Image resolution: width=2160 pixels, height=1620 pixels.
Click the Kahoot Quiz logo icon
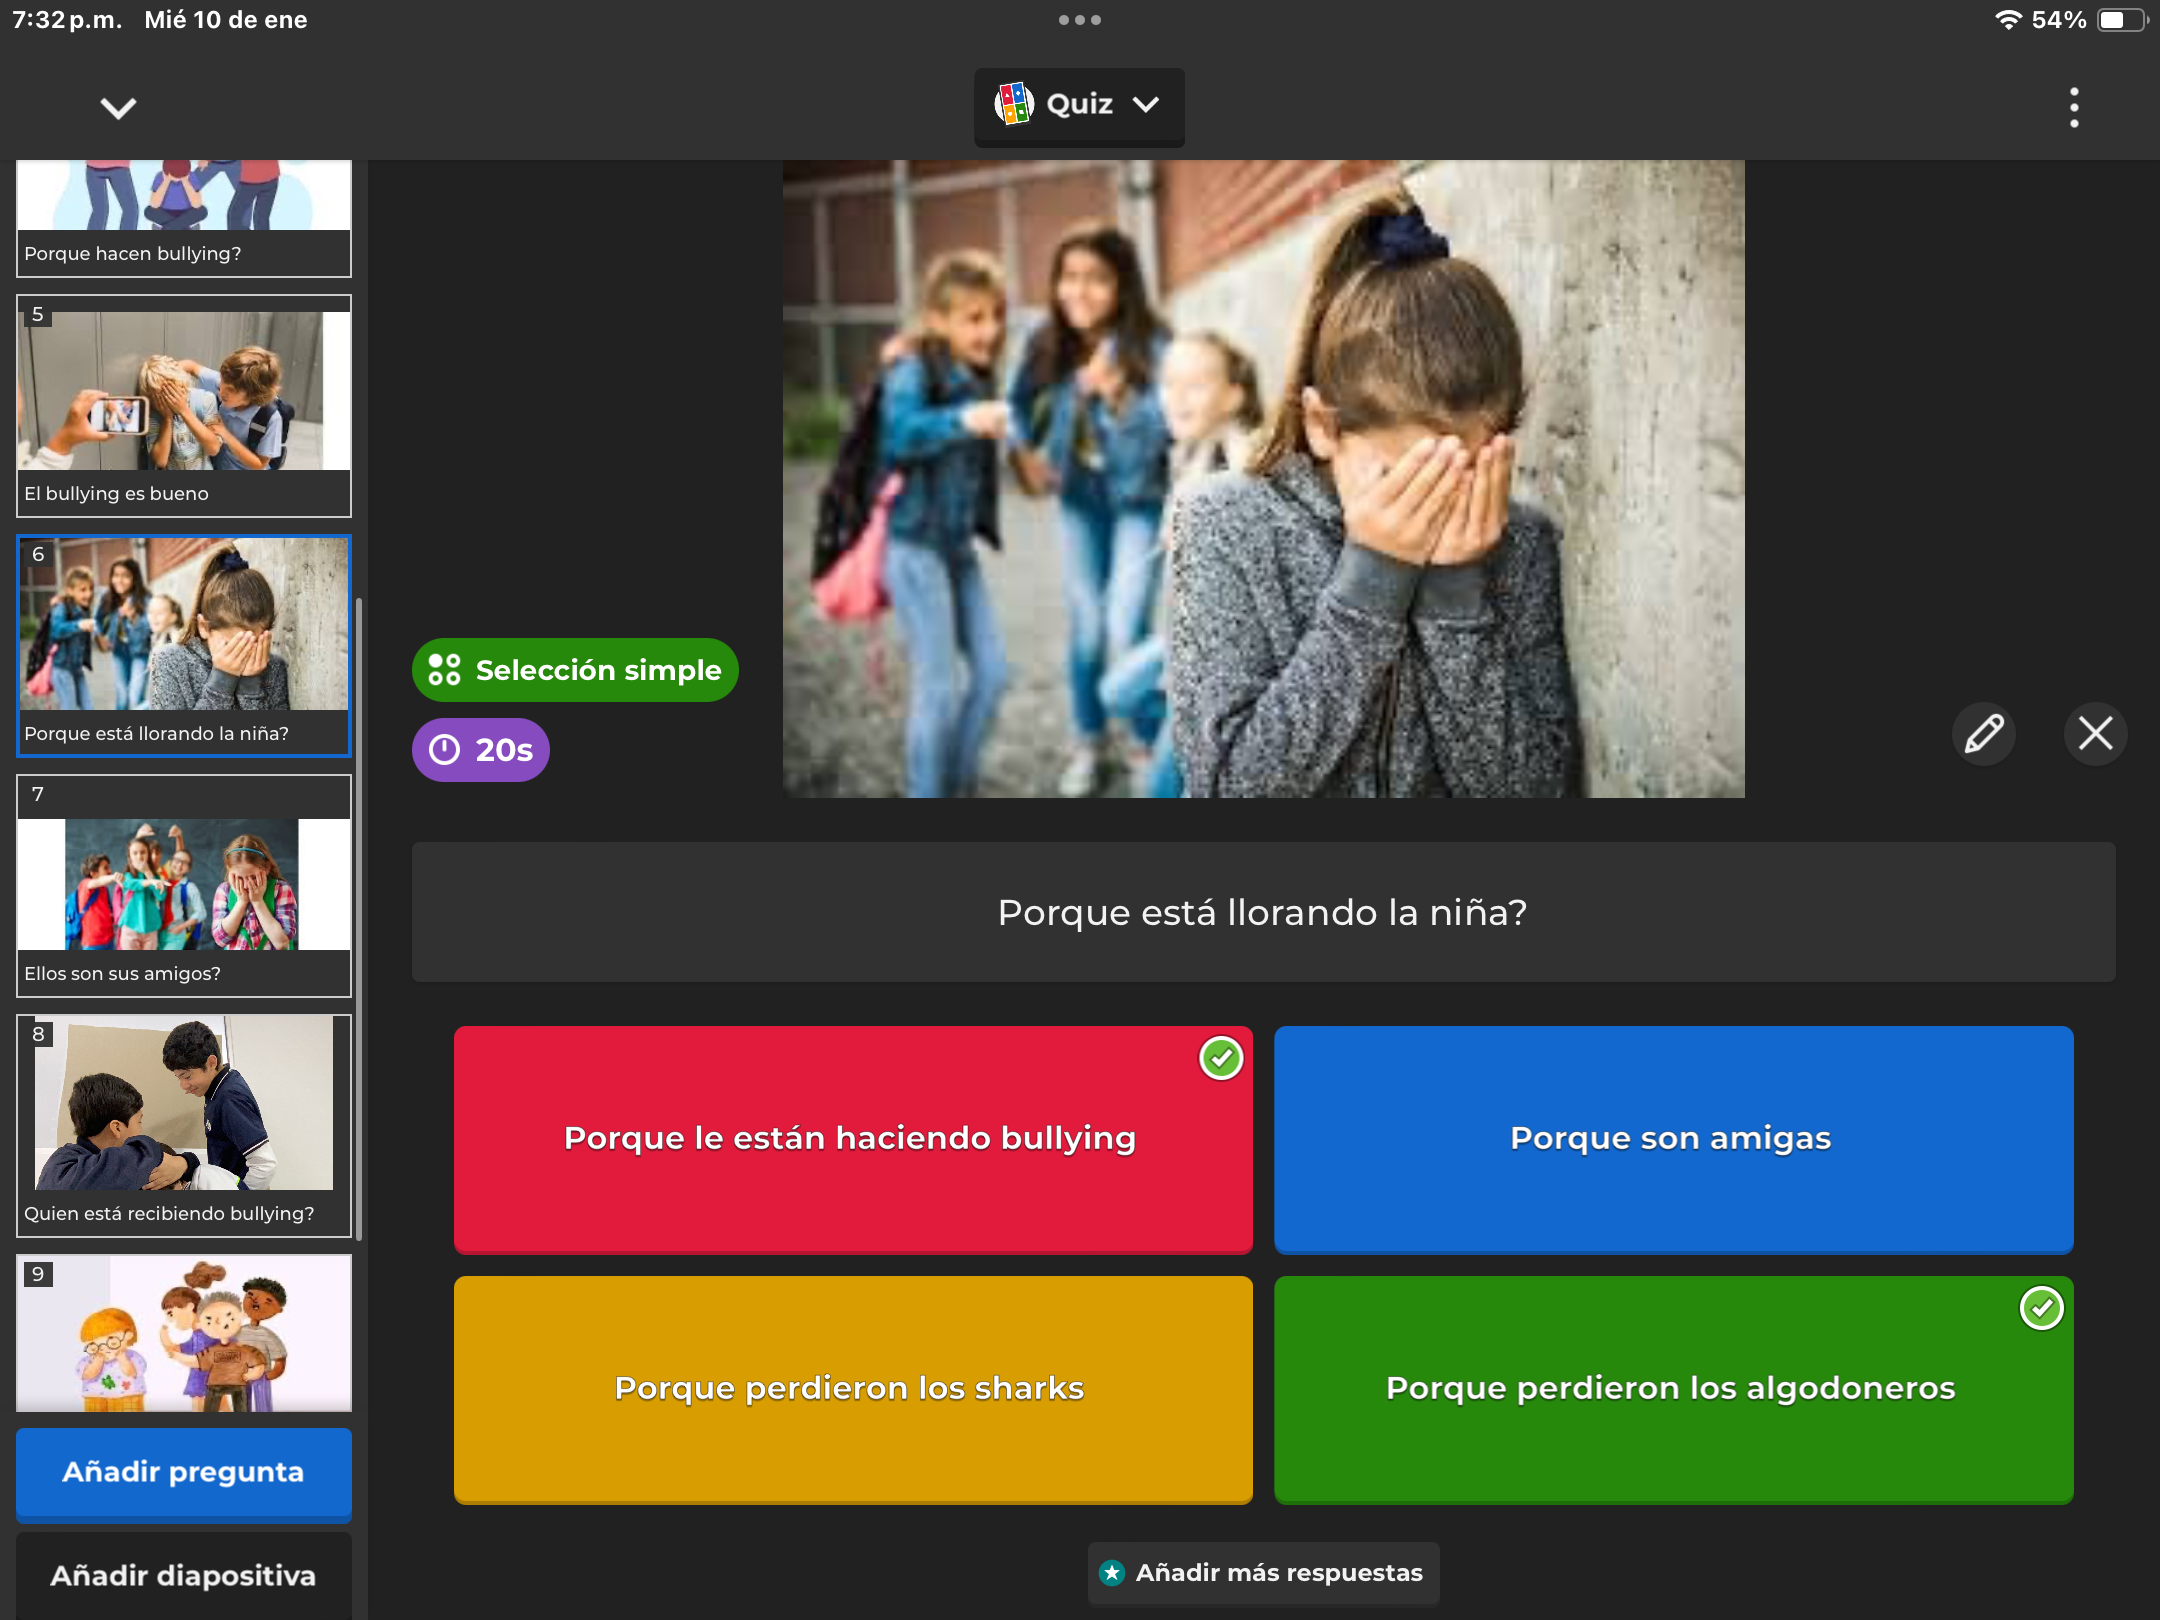click(1013, 104)
